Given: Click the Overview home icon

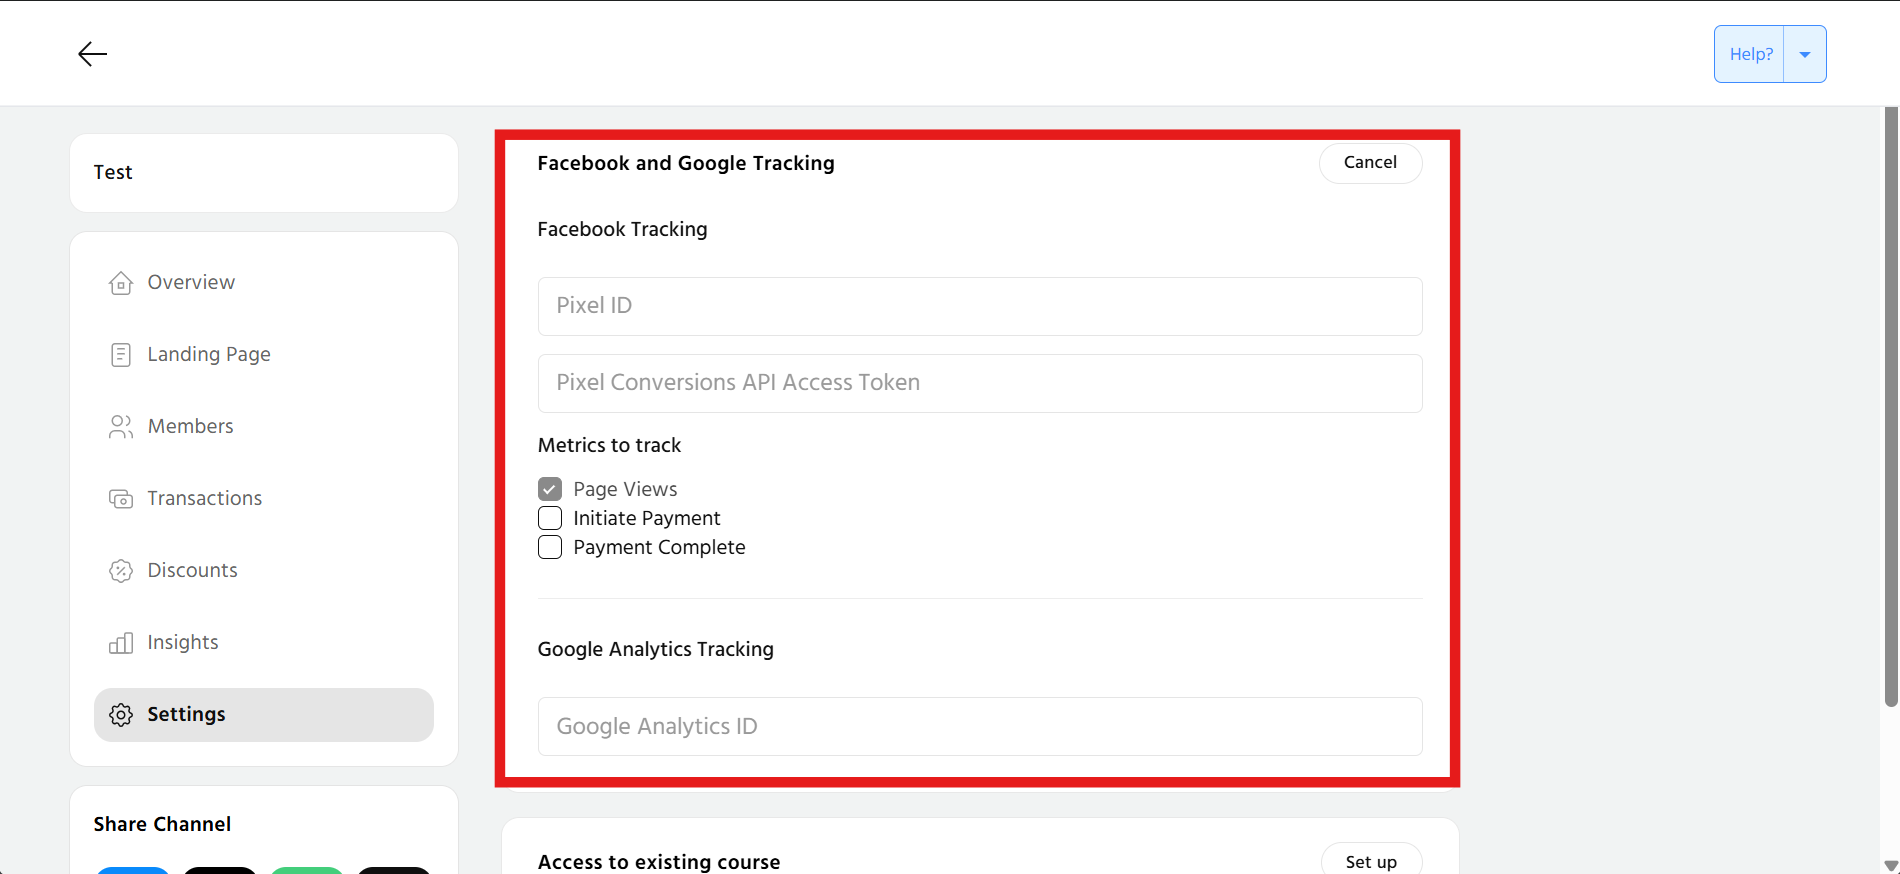Looking at the screenshot, I should click(x=121, y=283).
